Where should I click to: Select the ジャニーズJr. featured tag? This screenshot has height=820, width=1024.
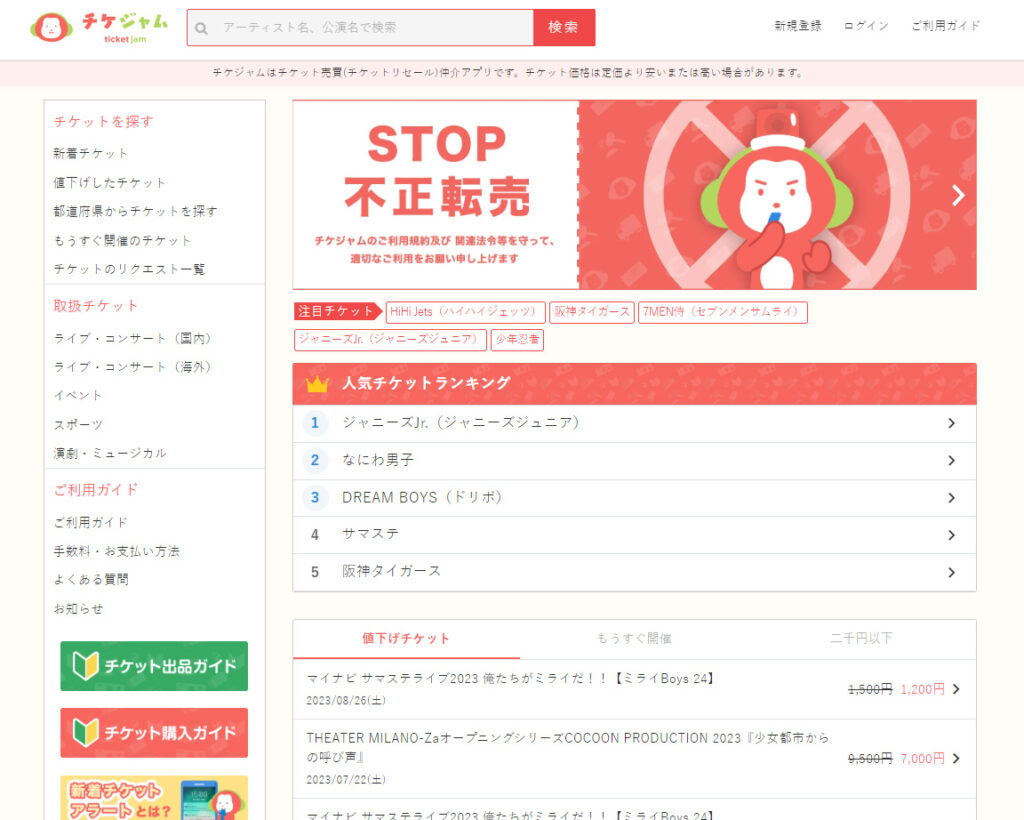[391, 339]
